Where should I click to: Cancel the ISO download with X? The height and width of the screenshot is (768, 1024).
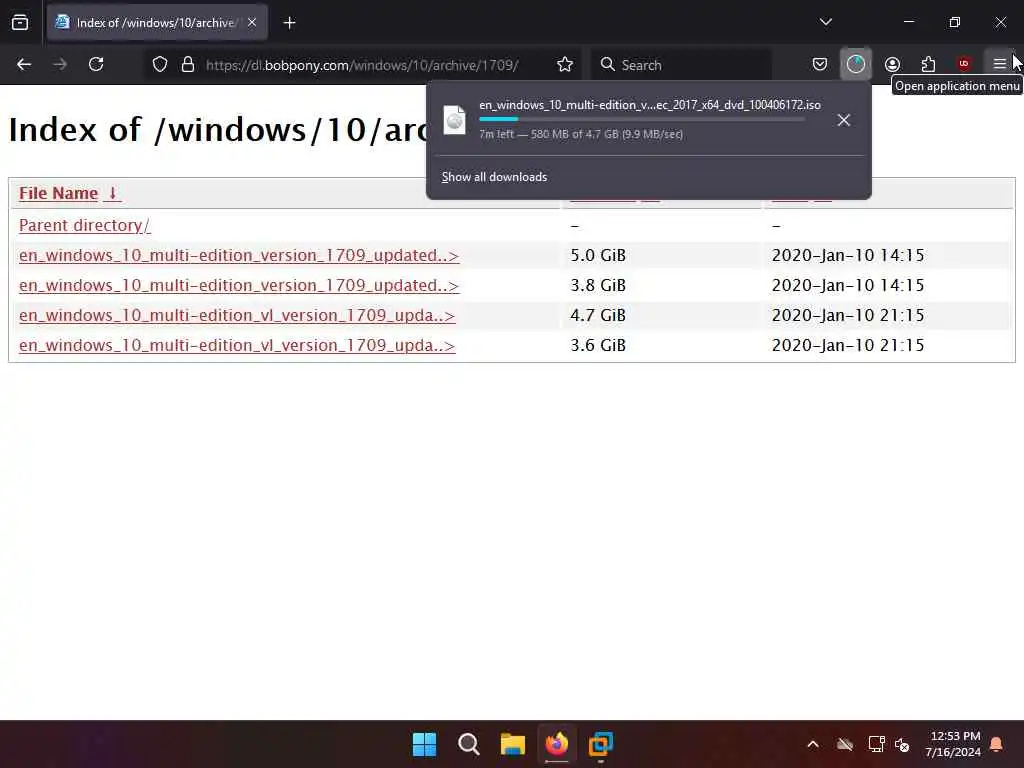pos(844,120)
